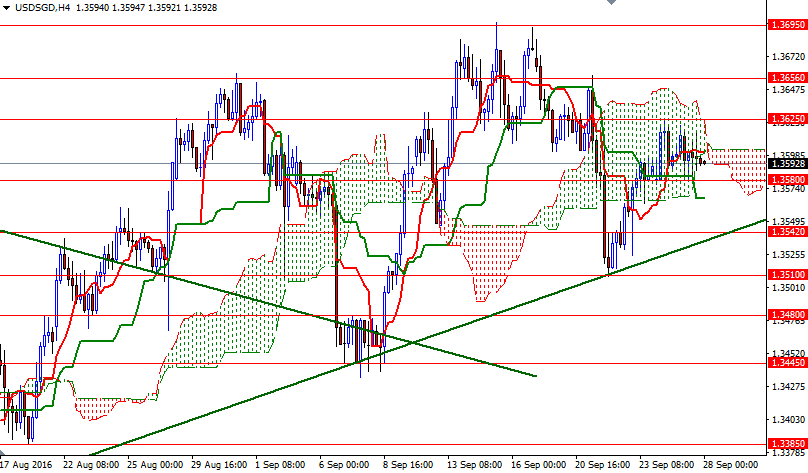Click the OHLC value 1.35947 in header
The height and width of the screenshot is (473, 808).
tap(128, 8)
